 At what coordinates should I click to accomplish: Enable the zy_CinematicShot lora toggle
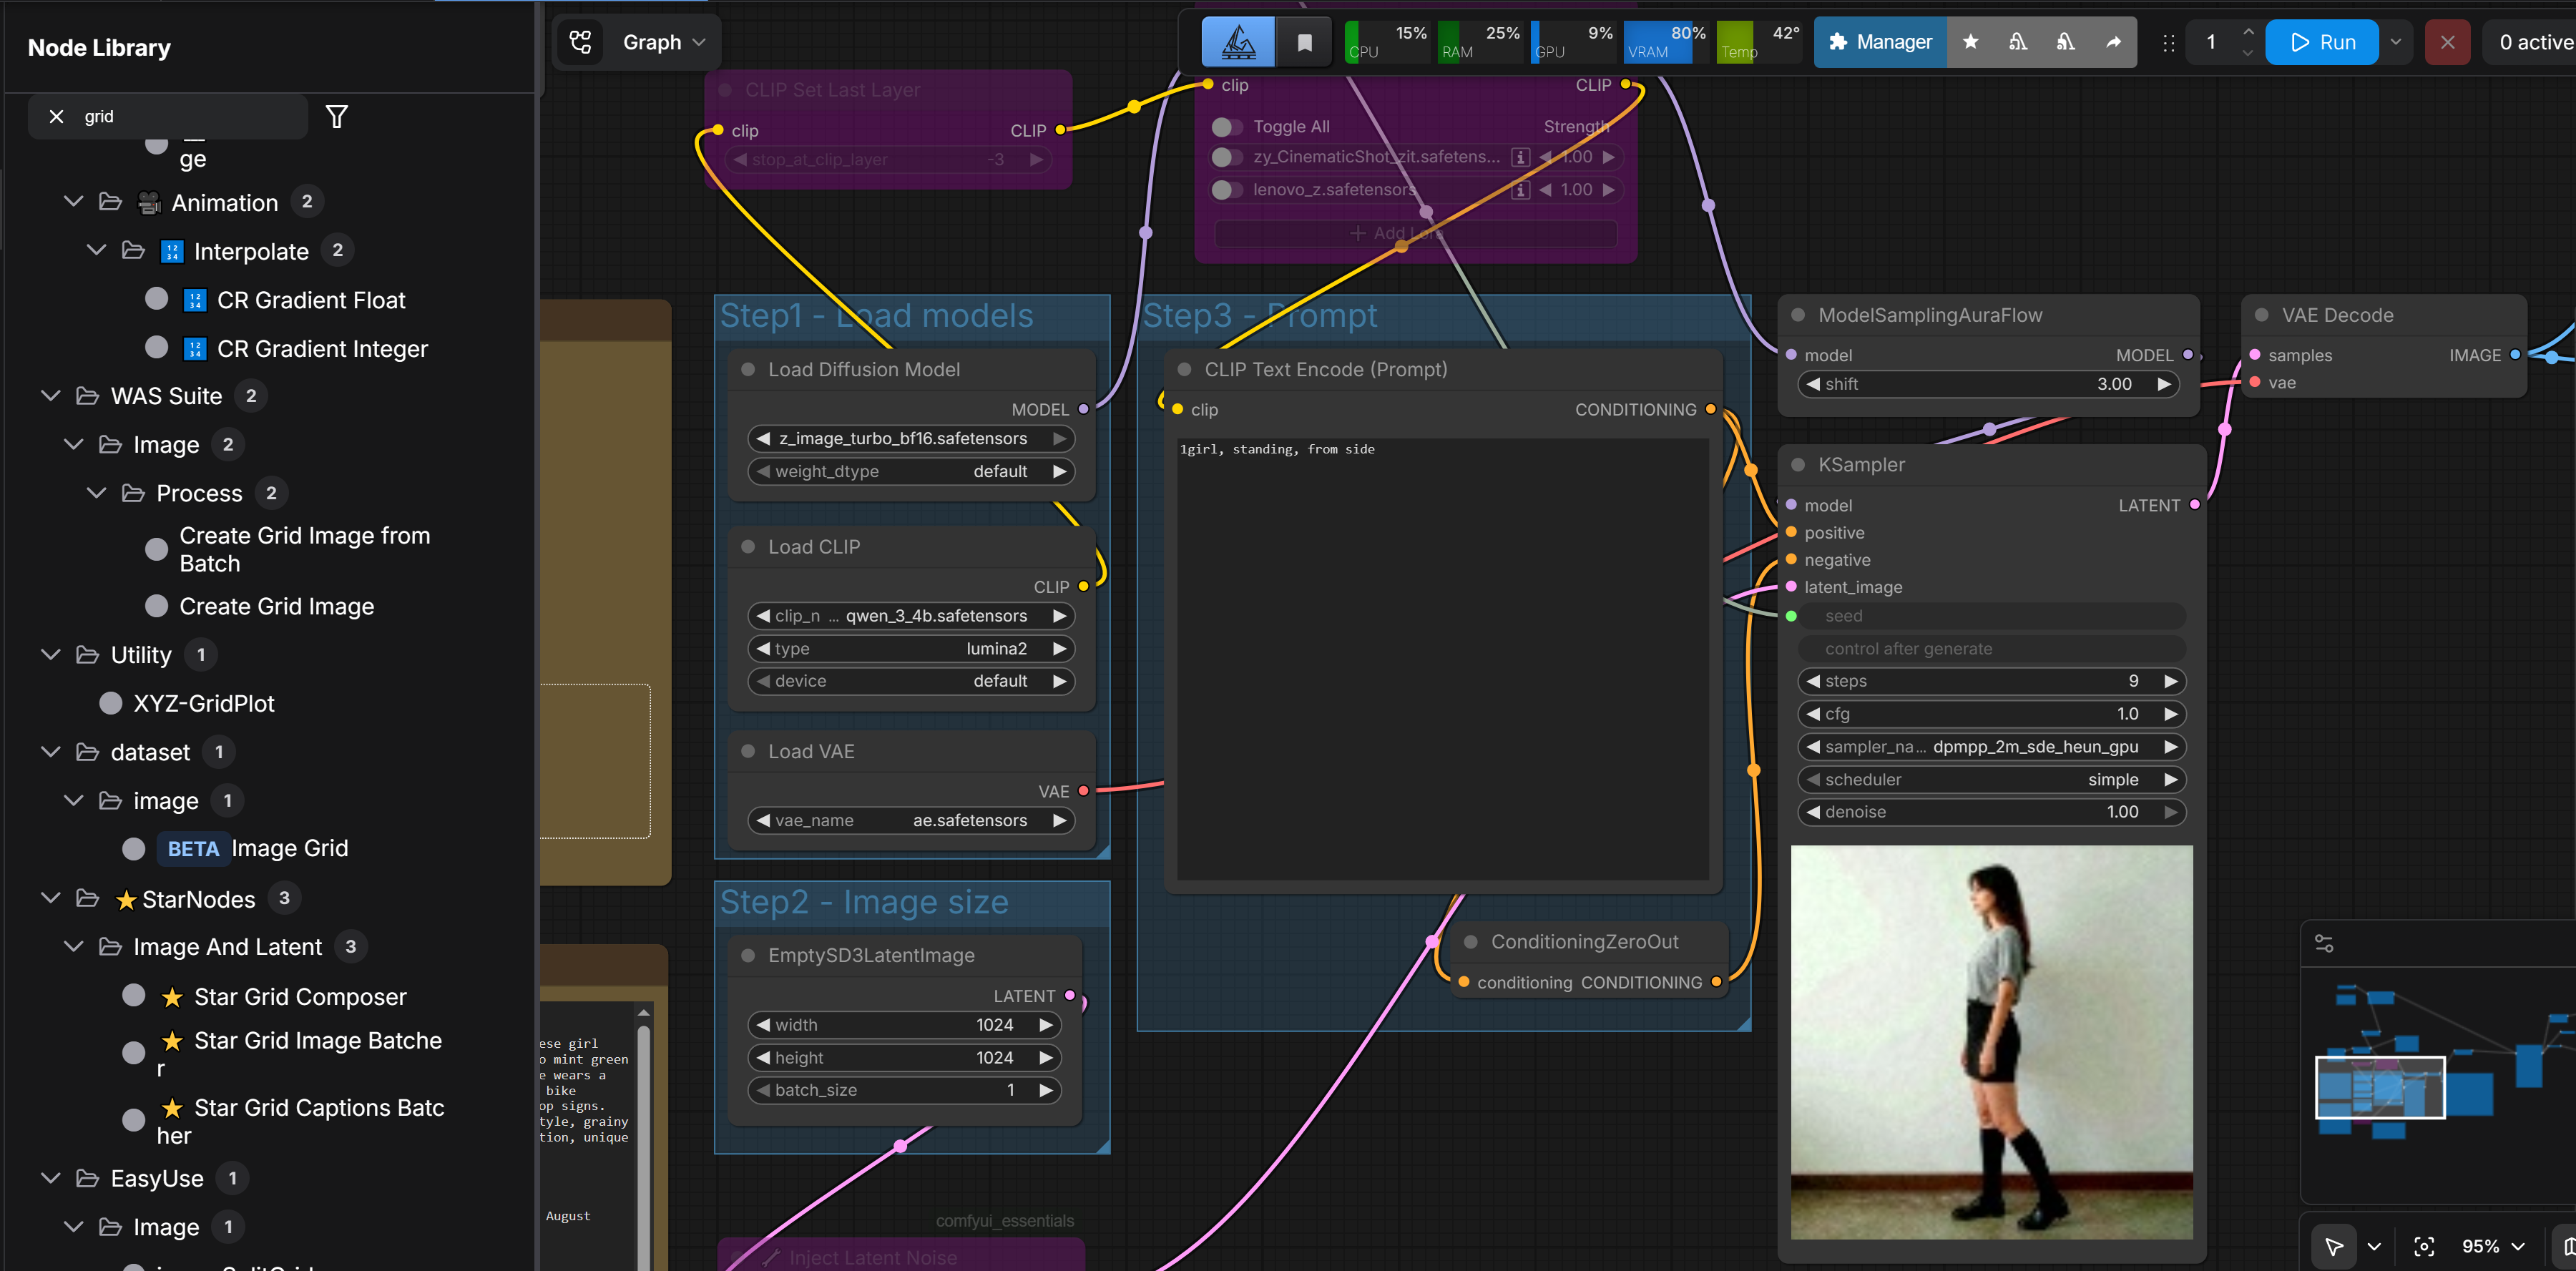coord(1226,157)
